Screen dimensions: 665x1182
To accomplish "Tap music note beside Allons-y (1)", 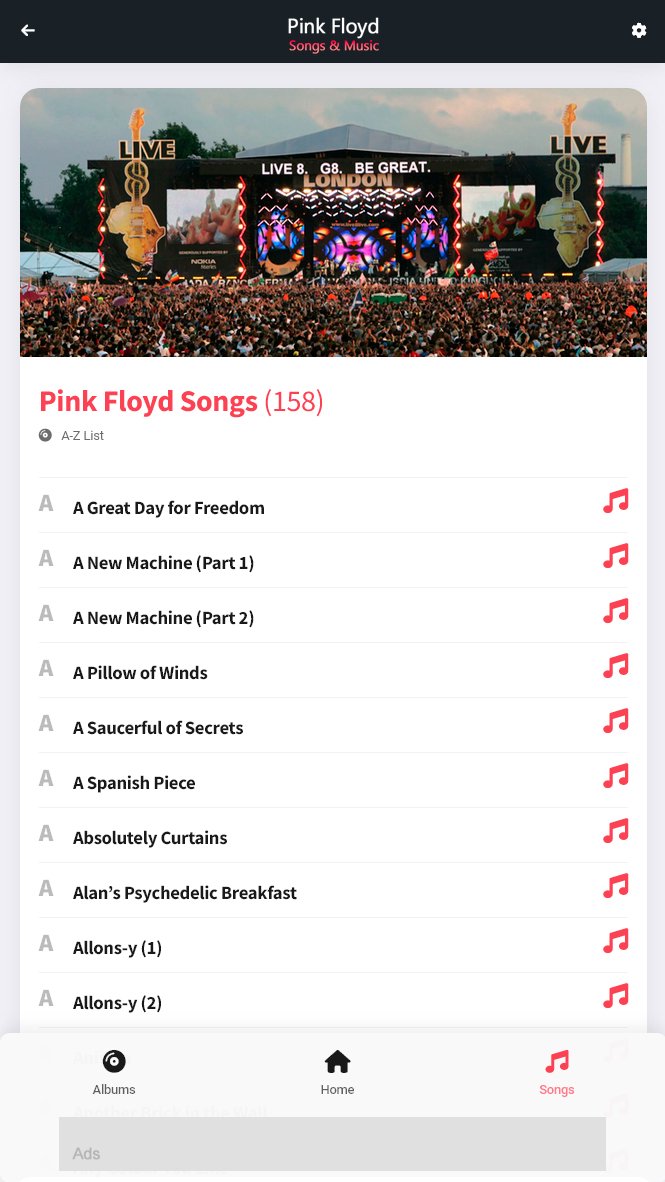I will pyautogui.click(x=616, y=941).
